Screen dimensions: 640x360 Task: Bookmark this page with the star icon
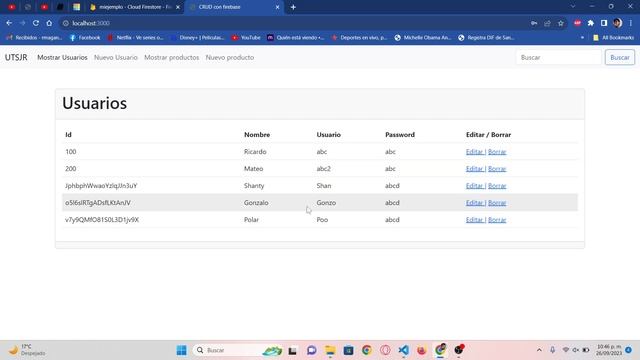[561, 23]
